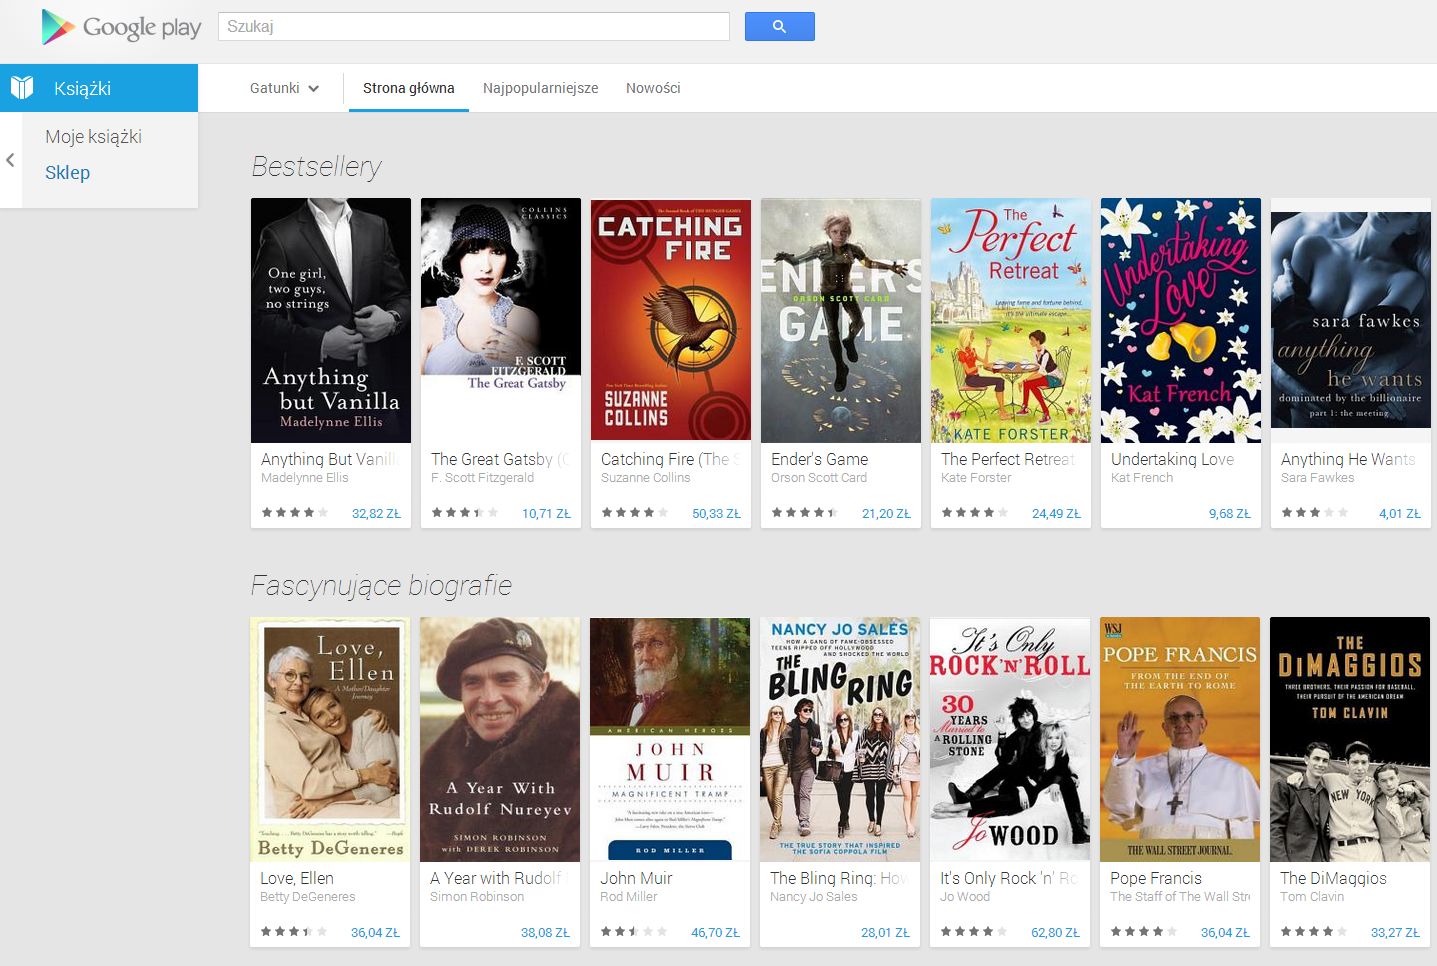The height and width of the screenshot is (966, 1437).
Task: Select the Strona główna tab
Action: click(408, 88)
